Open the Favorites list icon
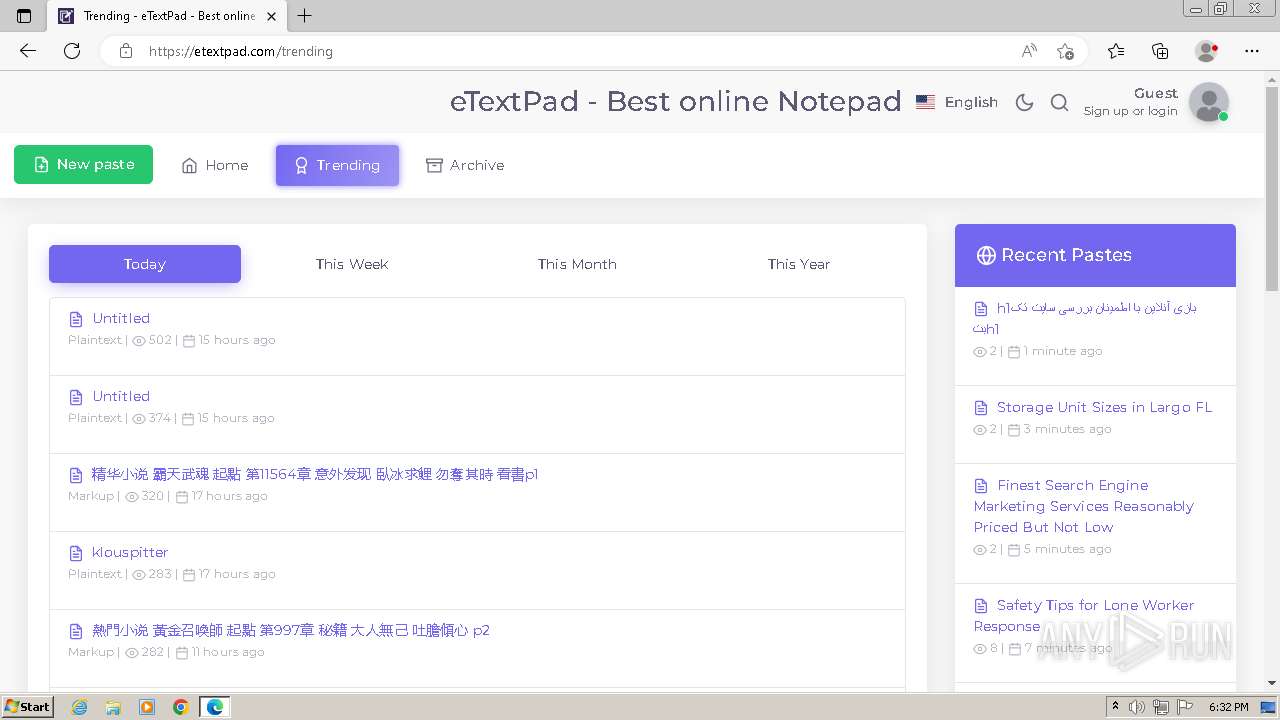Image resolution: width=1280 pixels, height=720 pixels. (1116, 51)
